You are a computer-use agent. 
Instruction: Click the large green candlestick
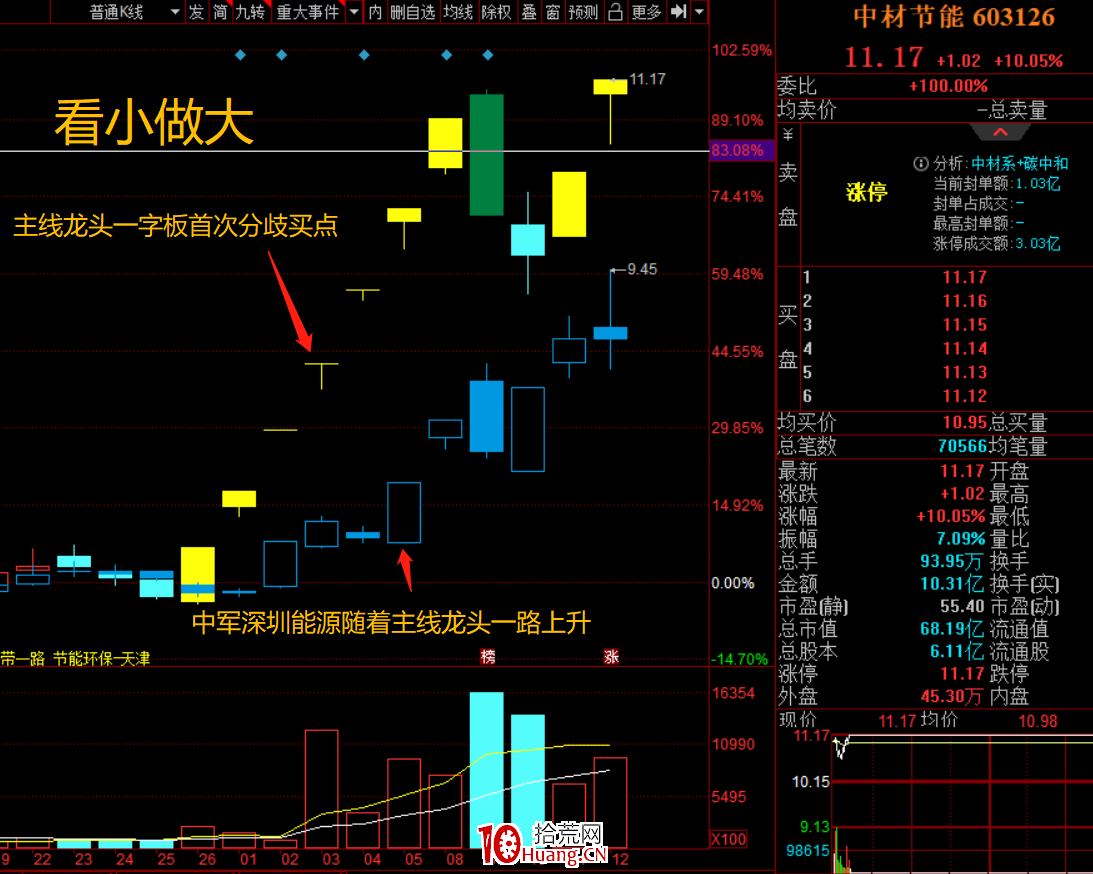487,155
